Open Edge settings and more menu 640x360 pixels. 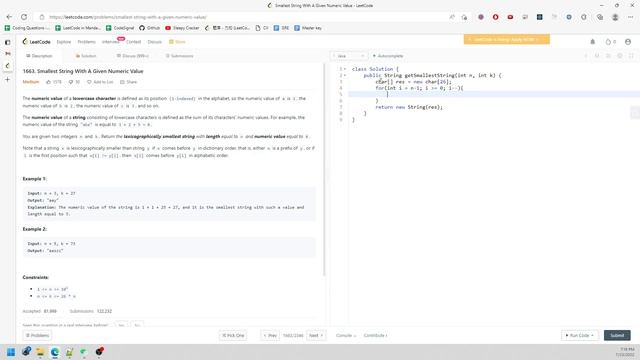[631, 17]
